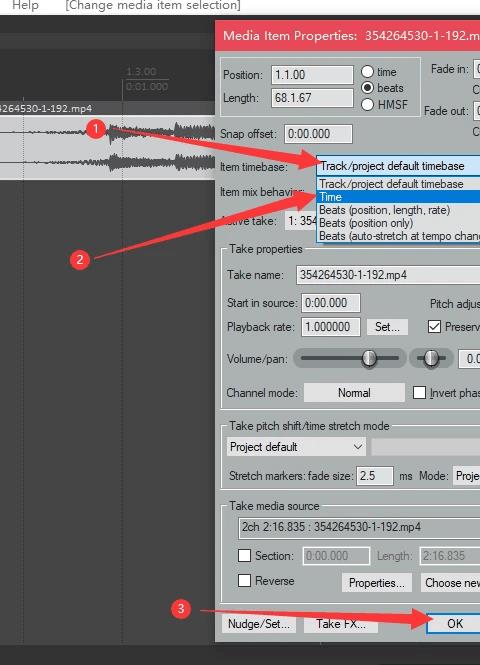Click the Playback rate field

(331, 327)
